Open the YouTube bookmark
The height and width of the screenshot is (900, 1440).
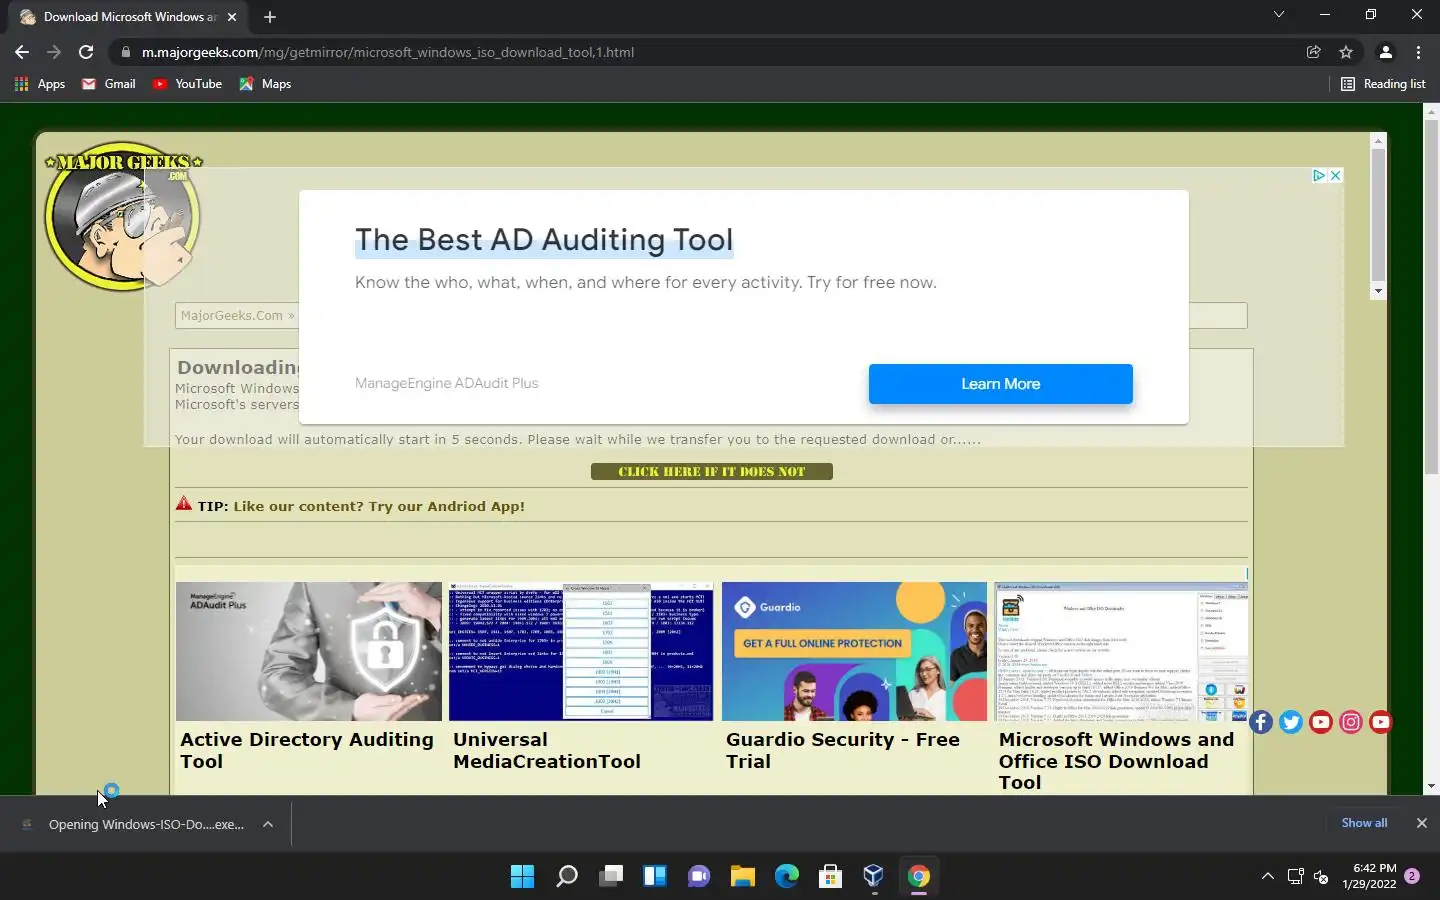tap(187, 84)
